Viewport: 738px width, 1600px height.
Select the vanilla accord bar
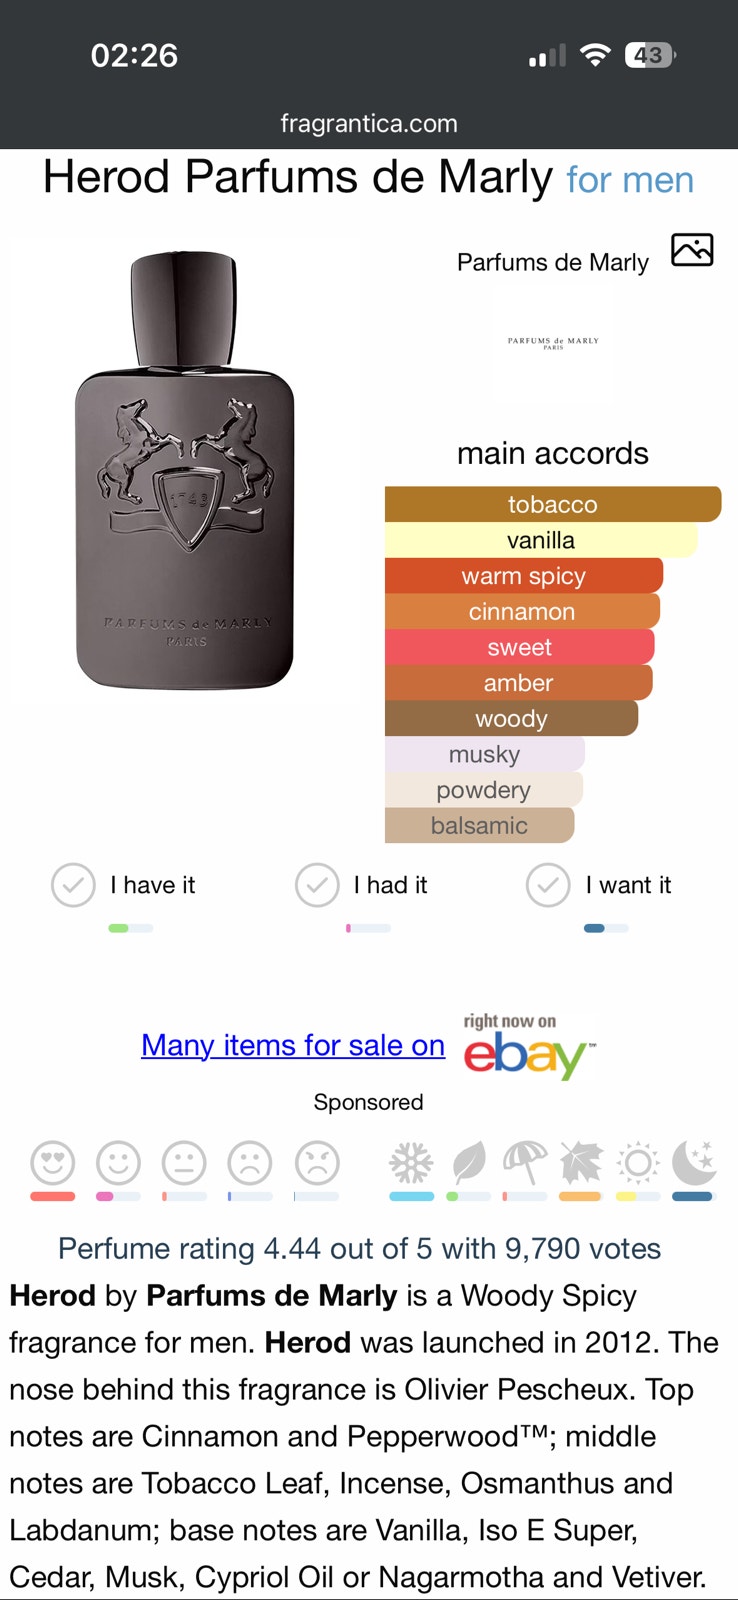(541, 540)
